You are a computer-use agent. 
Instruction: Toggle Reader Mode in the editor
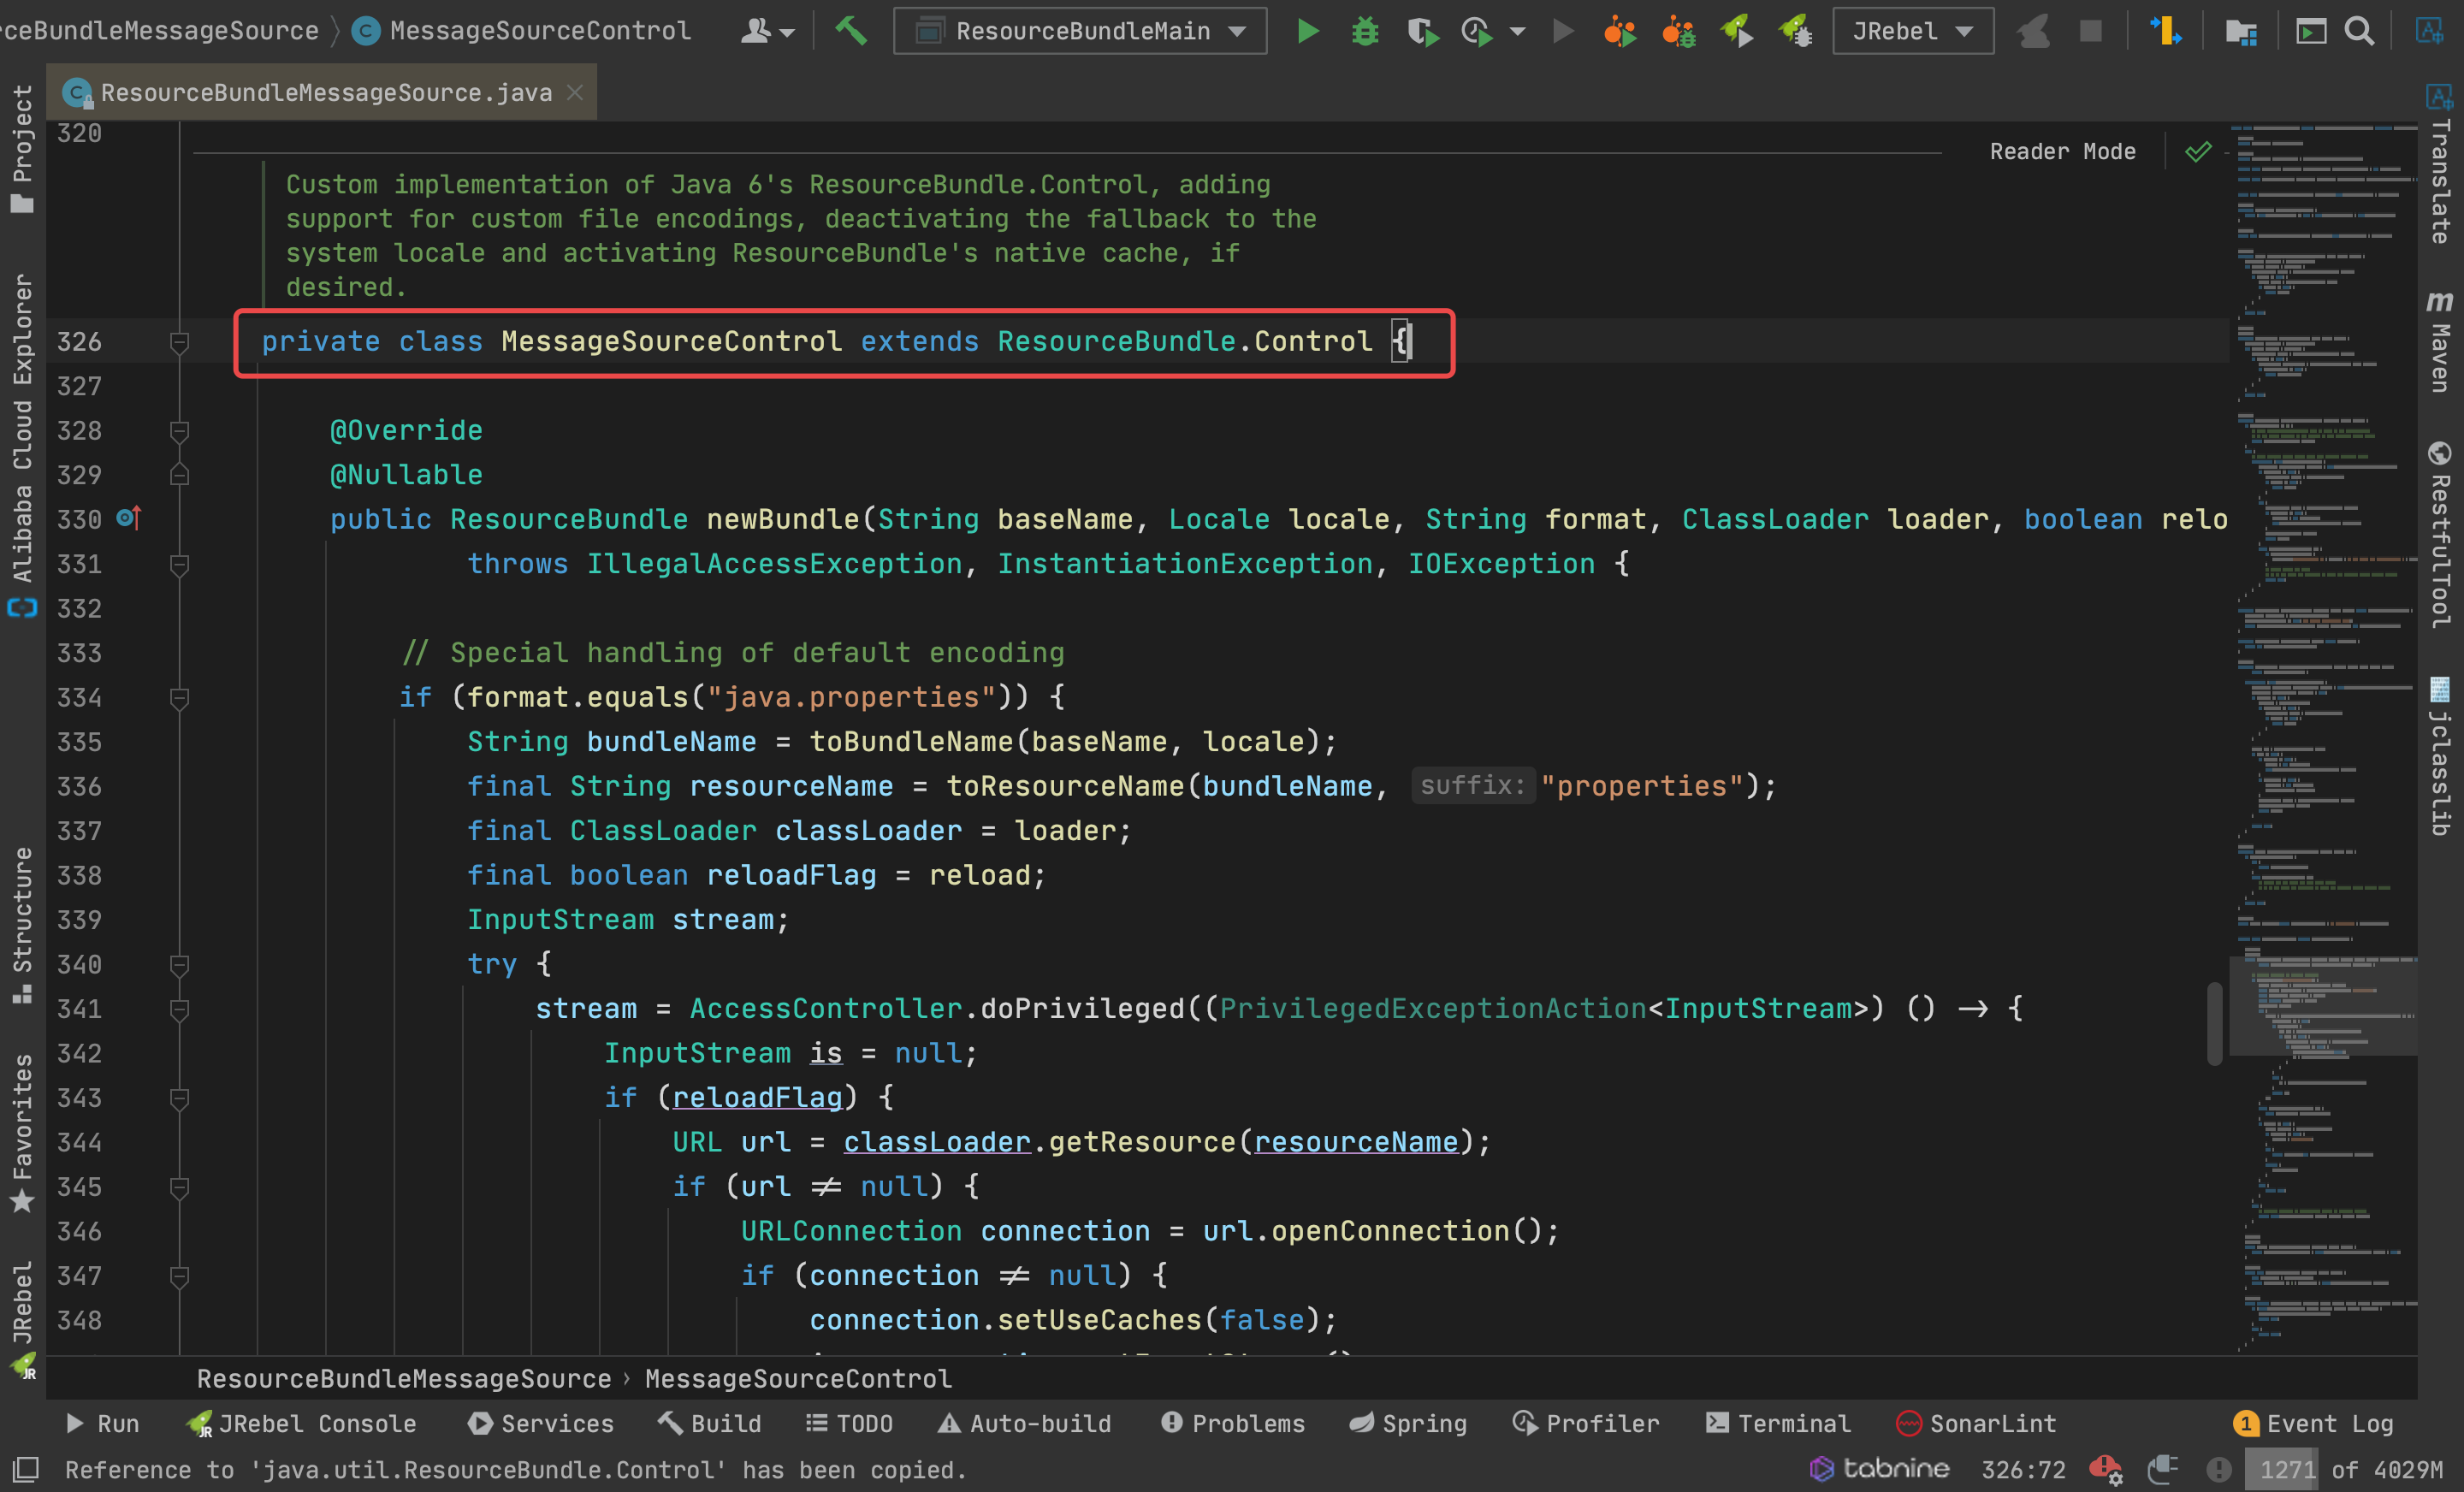(x=2062, y=151)
